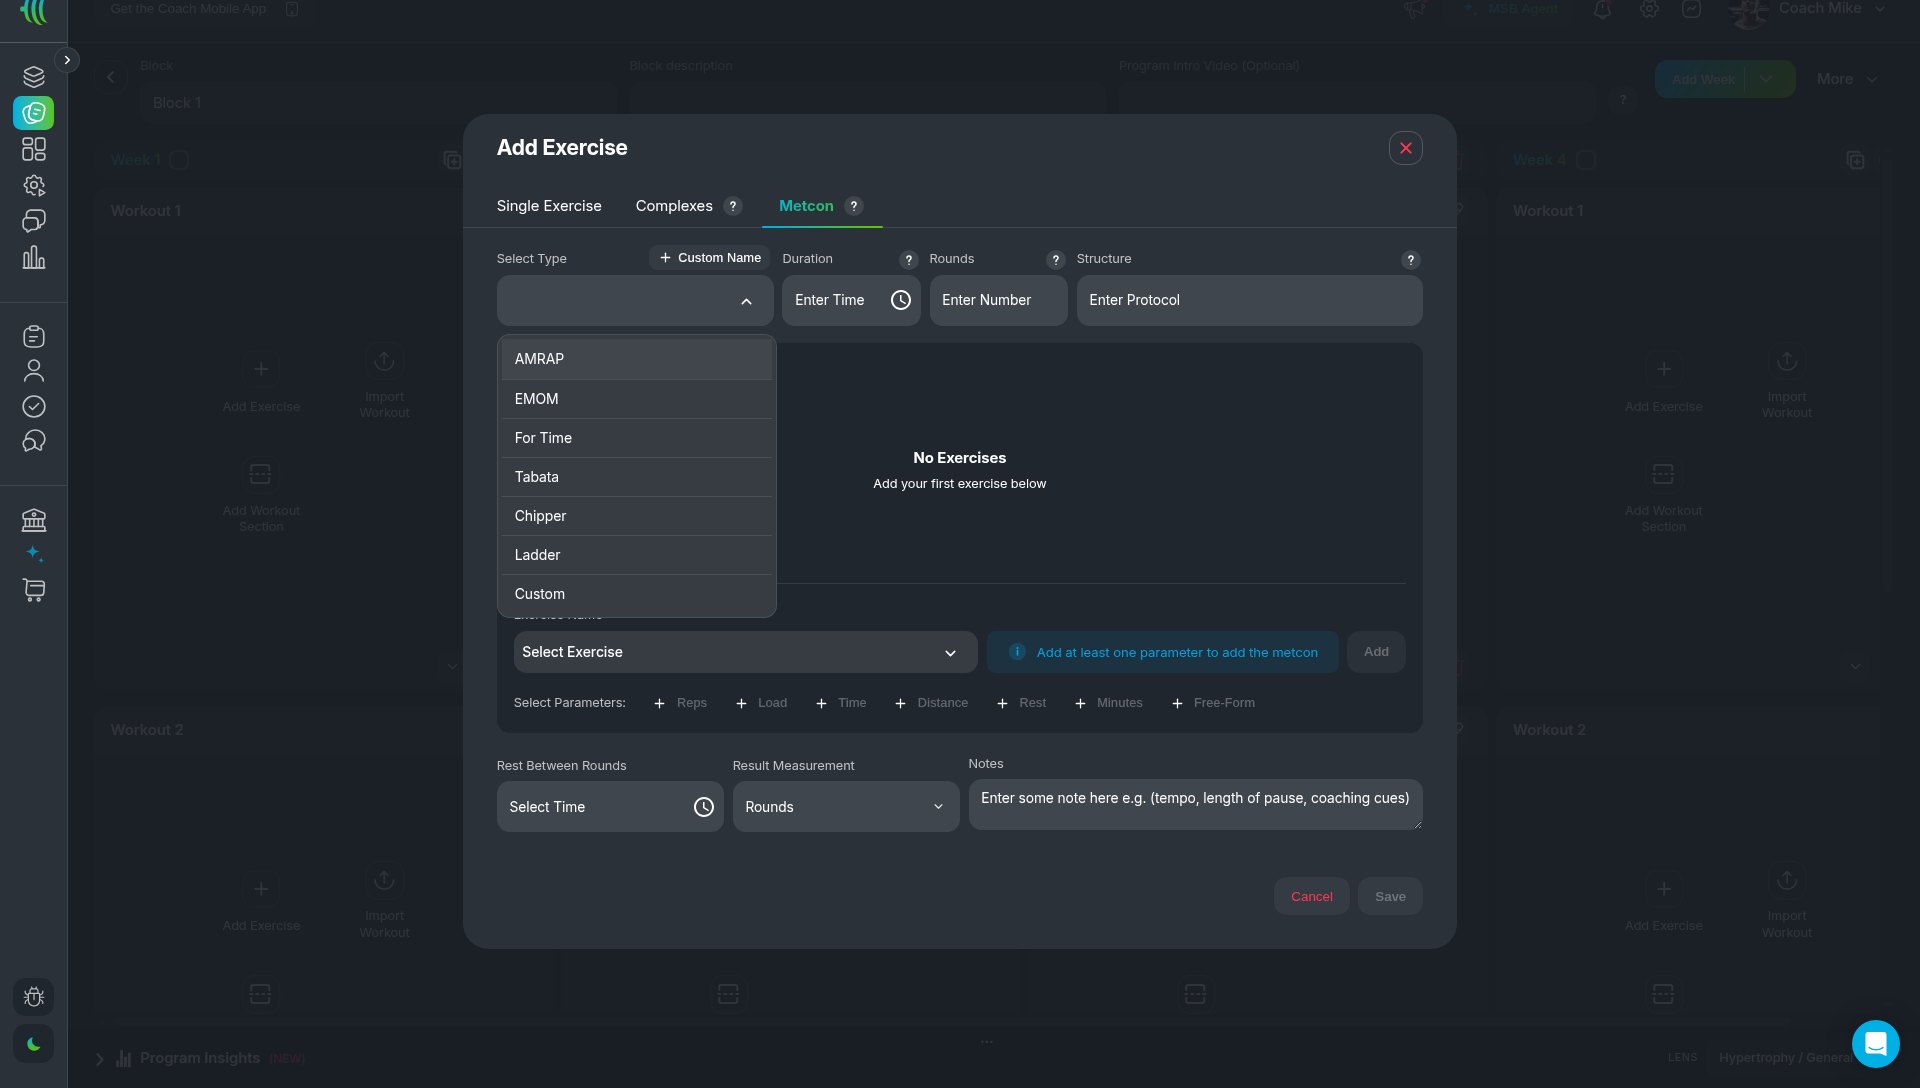Cancel the Add Exercise dialog
1920x1088 pixels.
click(x=1311, y=897)
